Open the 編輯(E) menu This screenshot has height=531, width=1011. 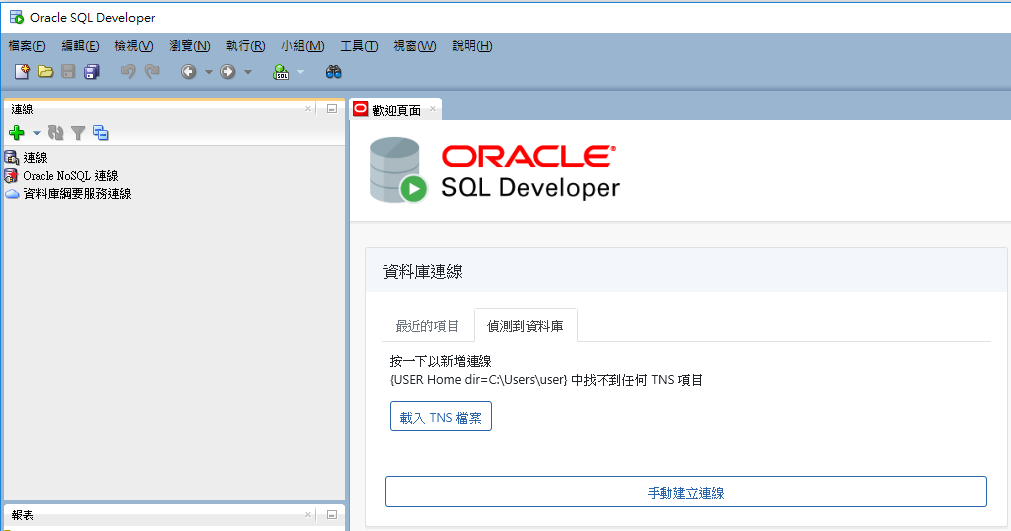click(80, 46)
